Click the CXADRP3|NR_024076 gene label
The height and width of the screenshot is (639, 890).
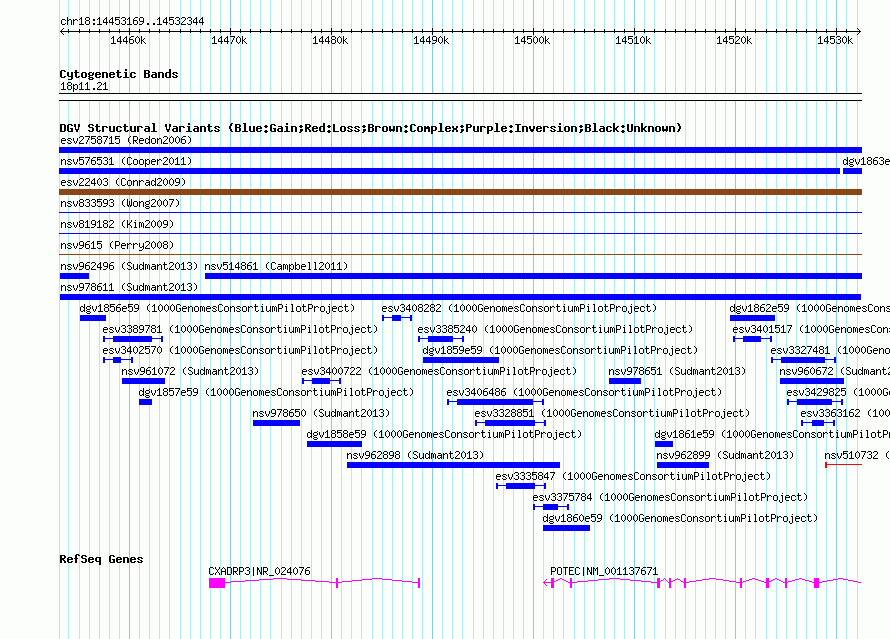coord(259,571)
